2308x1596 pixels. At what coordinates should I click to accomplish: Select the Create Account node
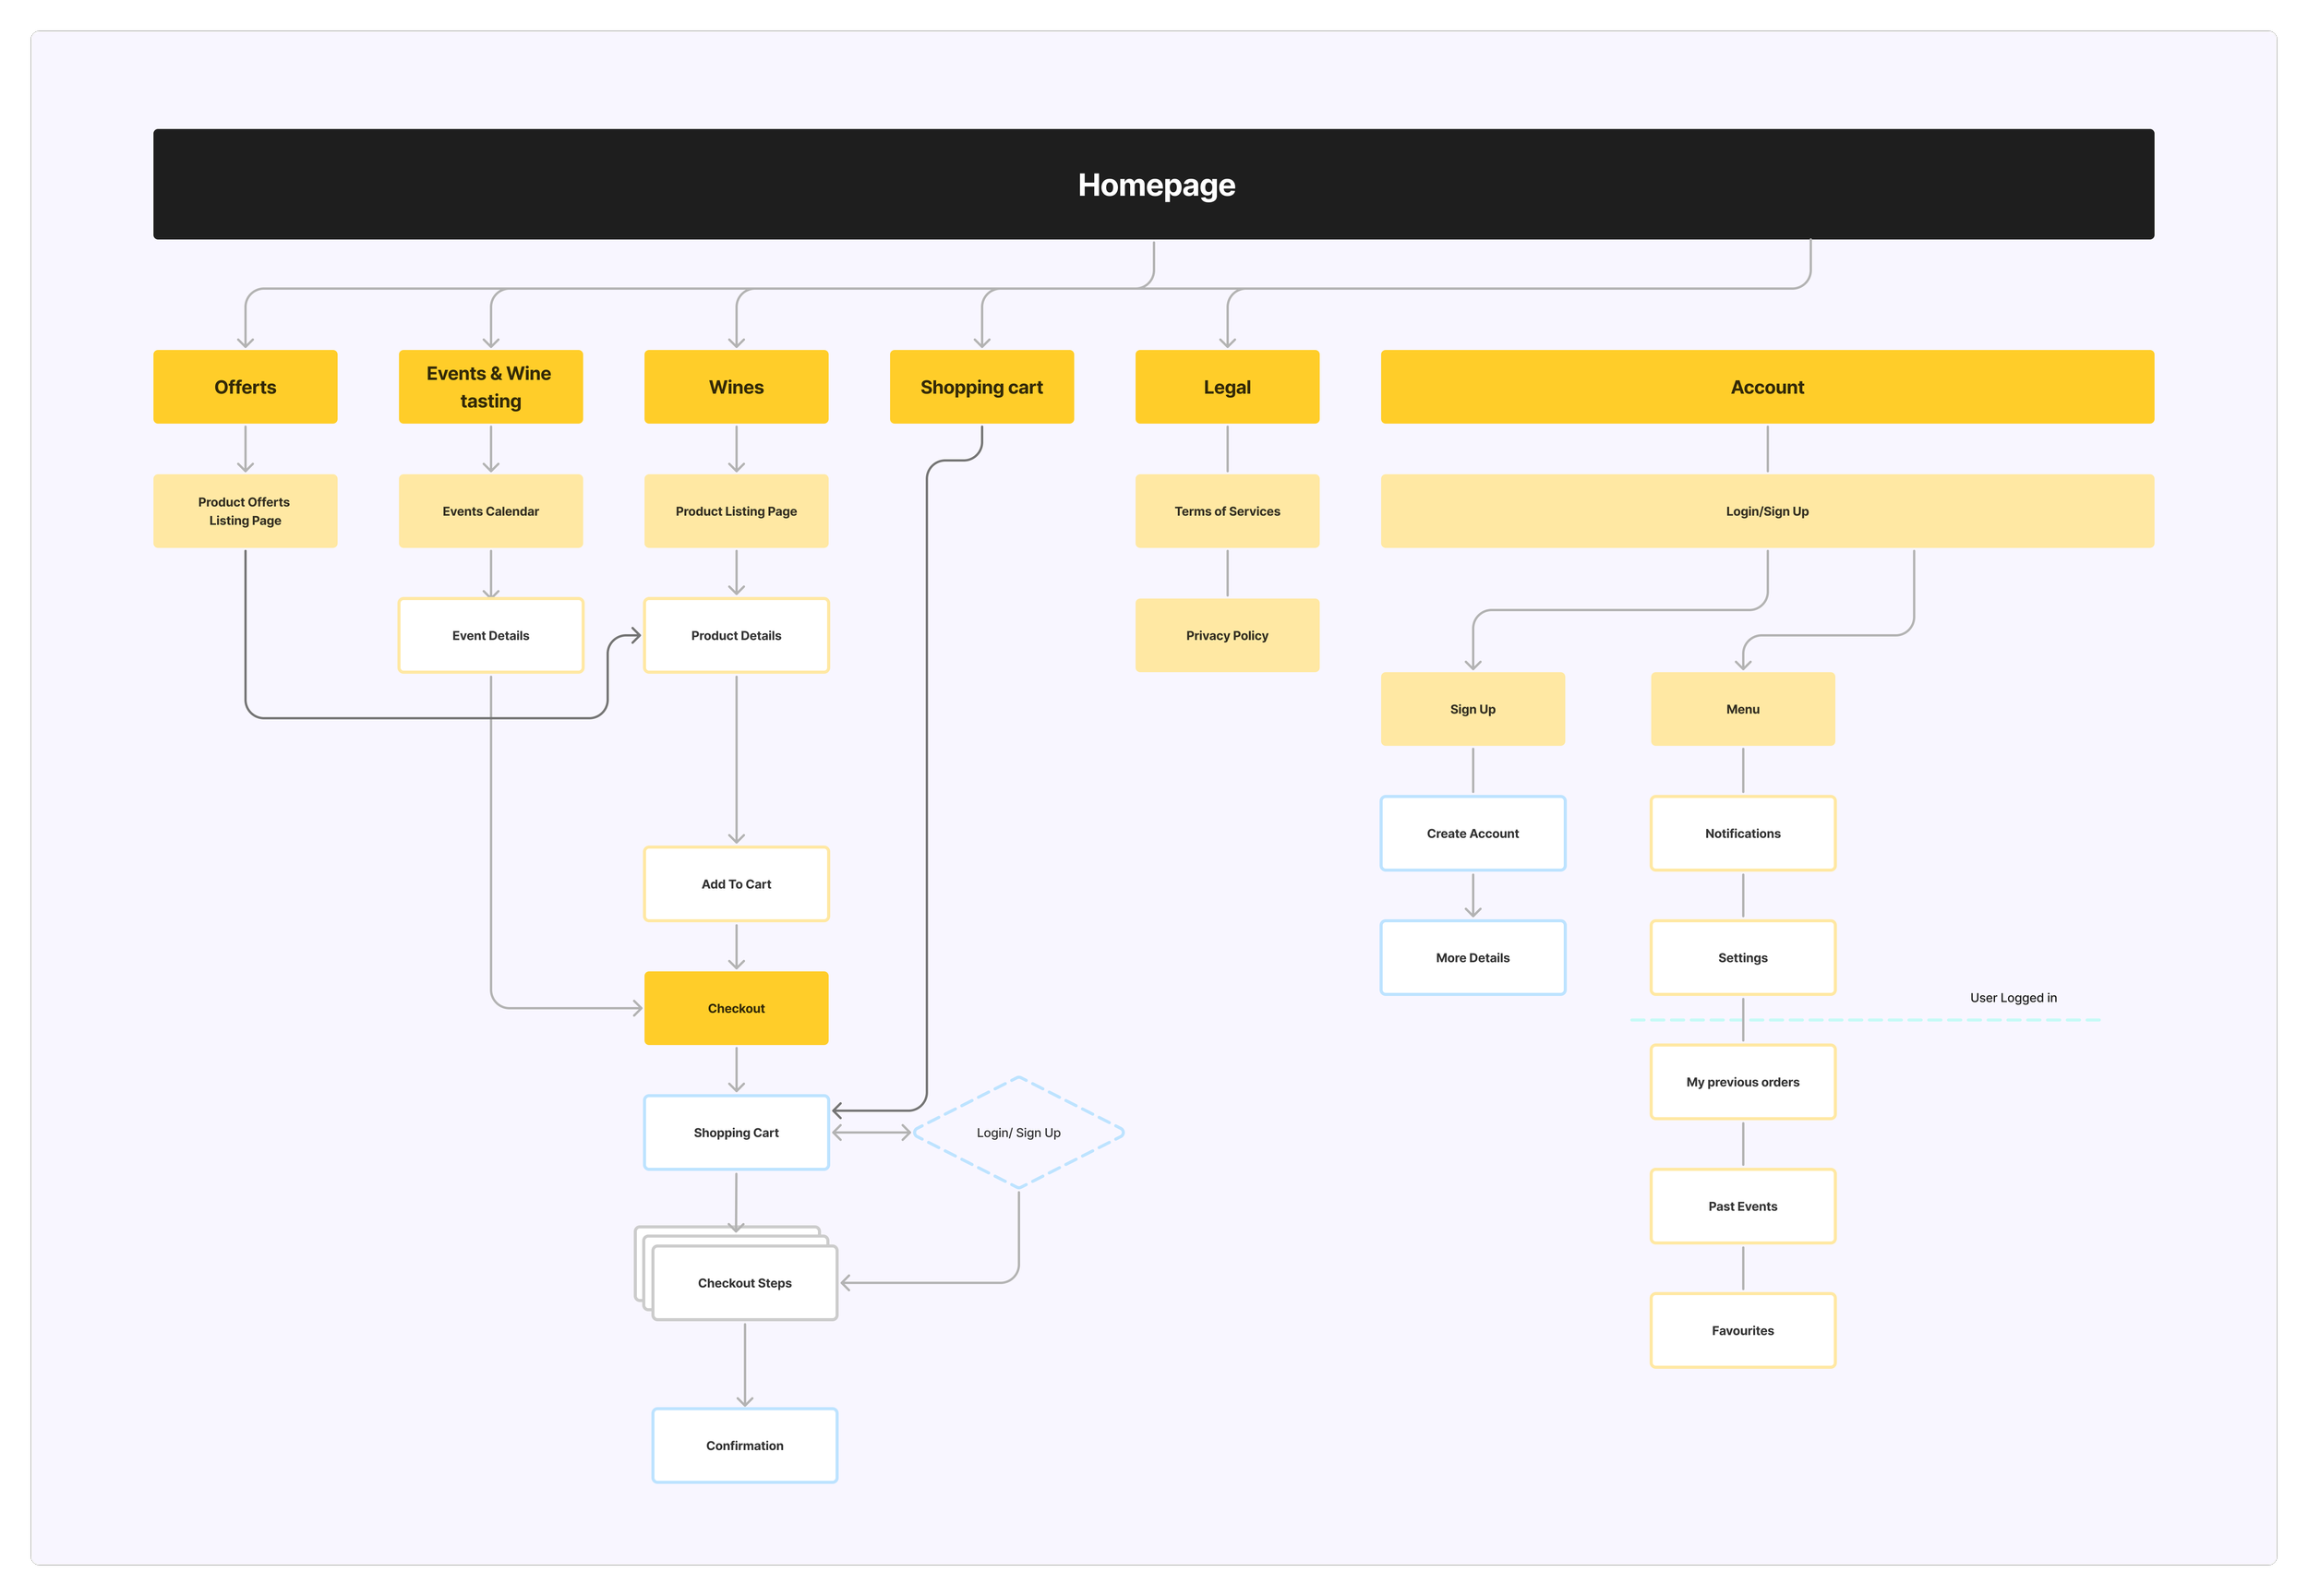pyautogui.click(x=1472, y=834)
